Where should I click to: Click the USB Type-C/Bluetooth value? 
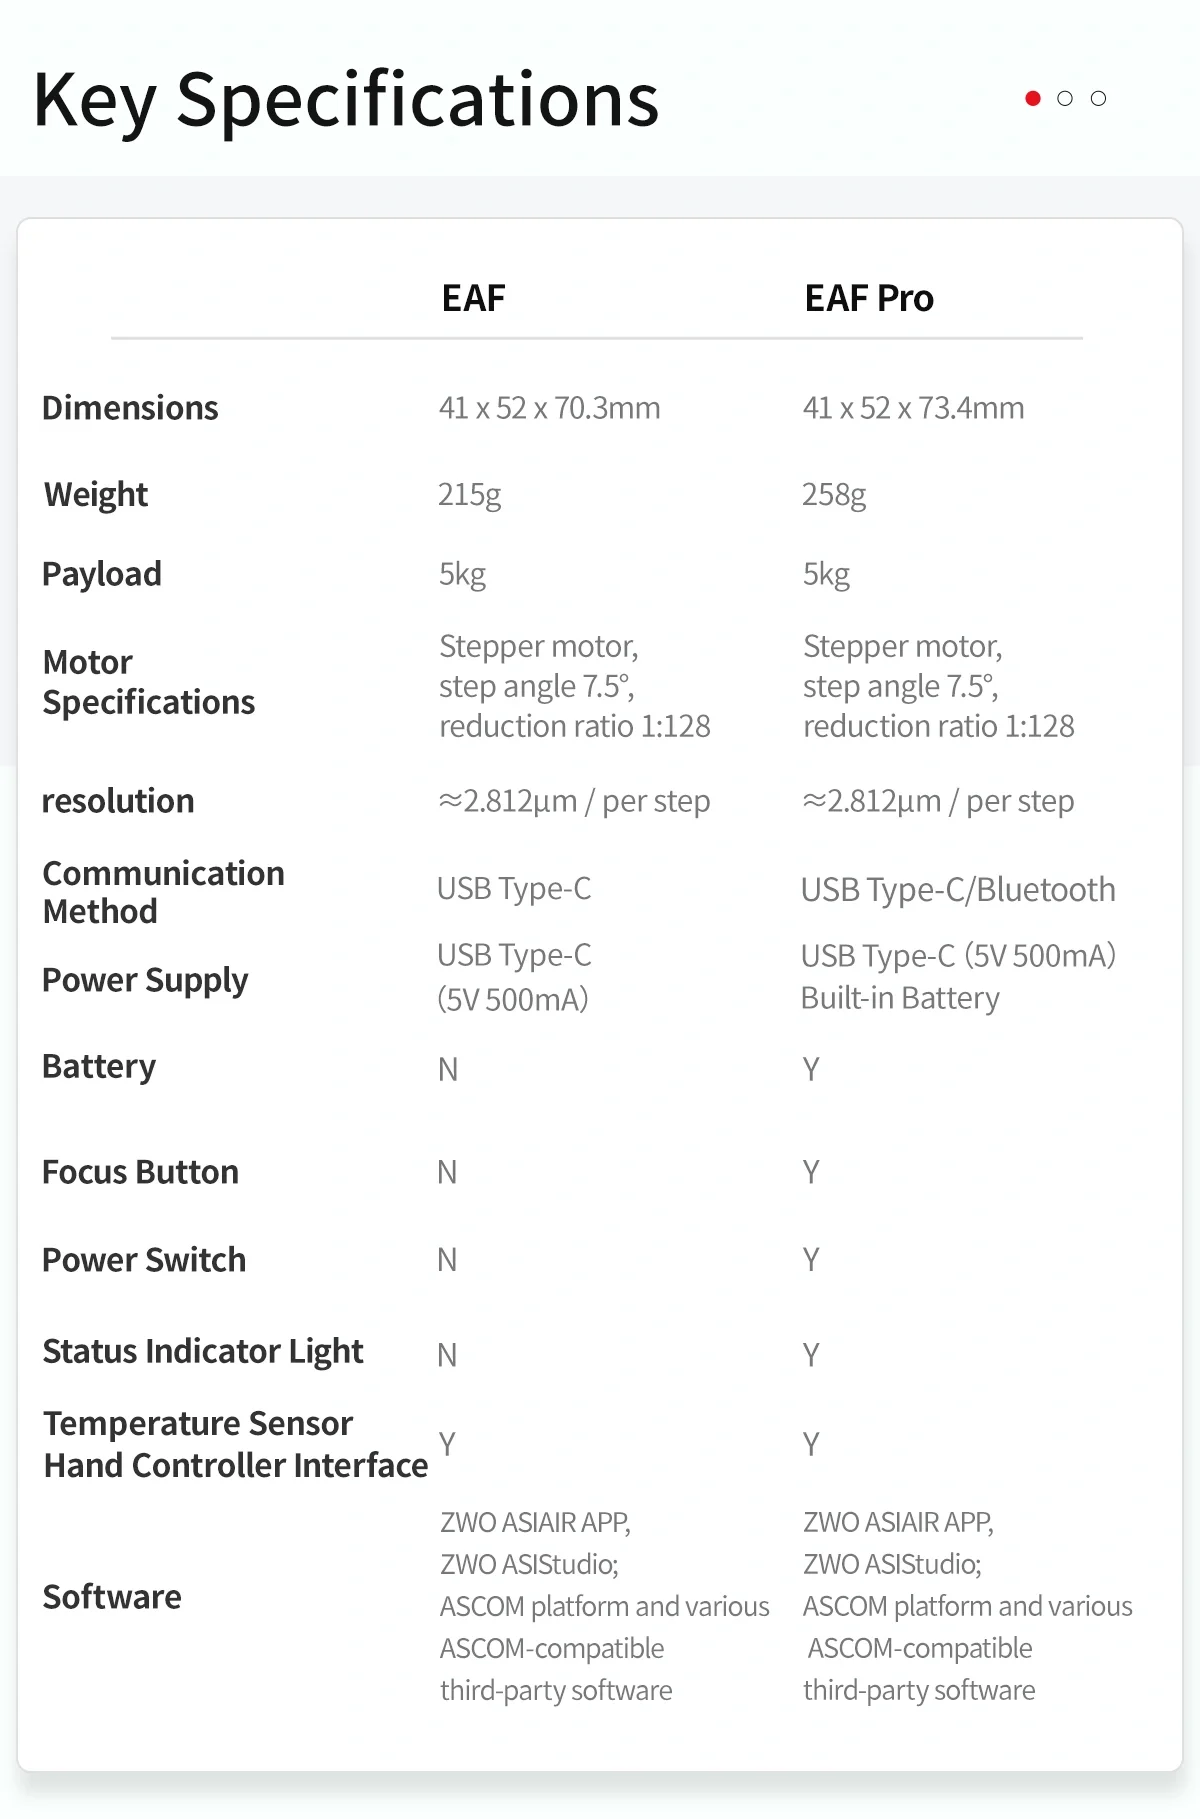point(958,889)
